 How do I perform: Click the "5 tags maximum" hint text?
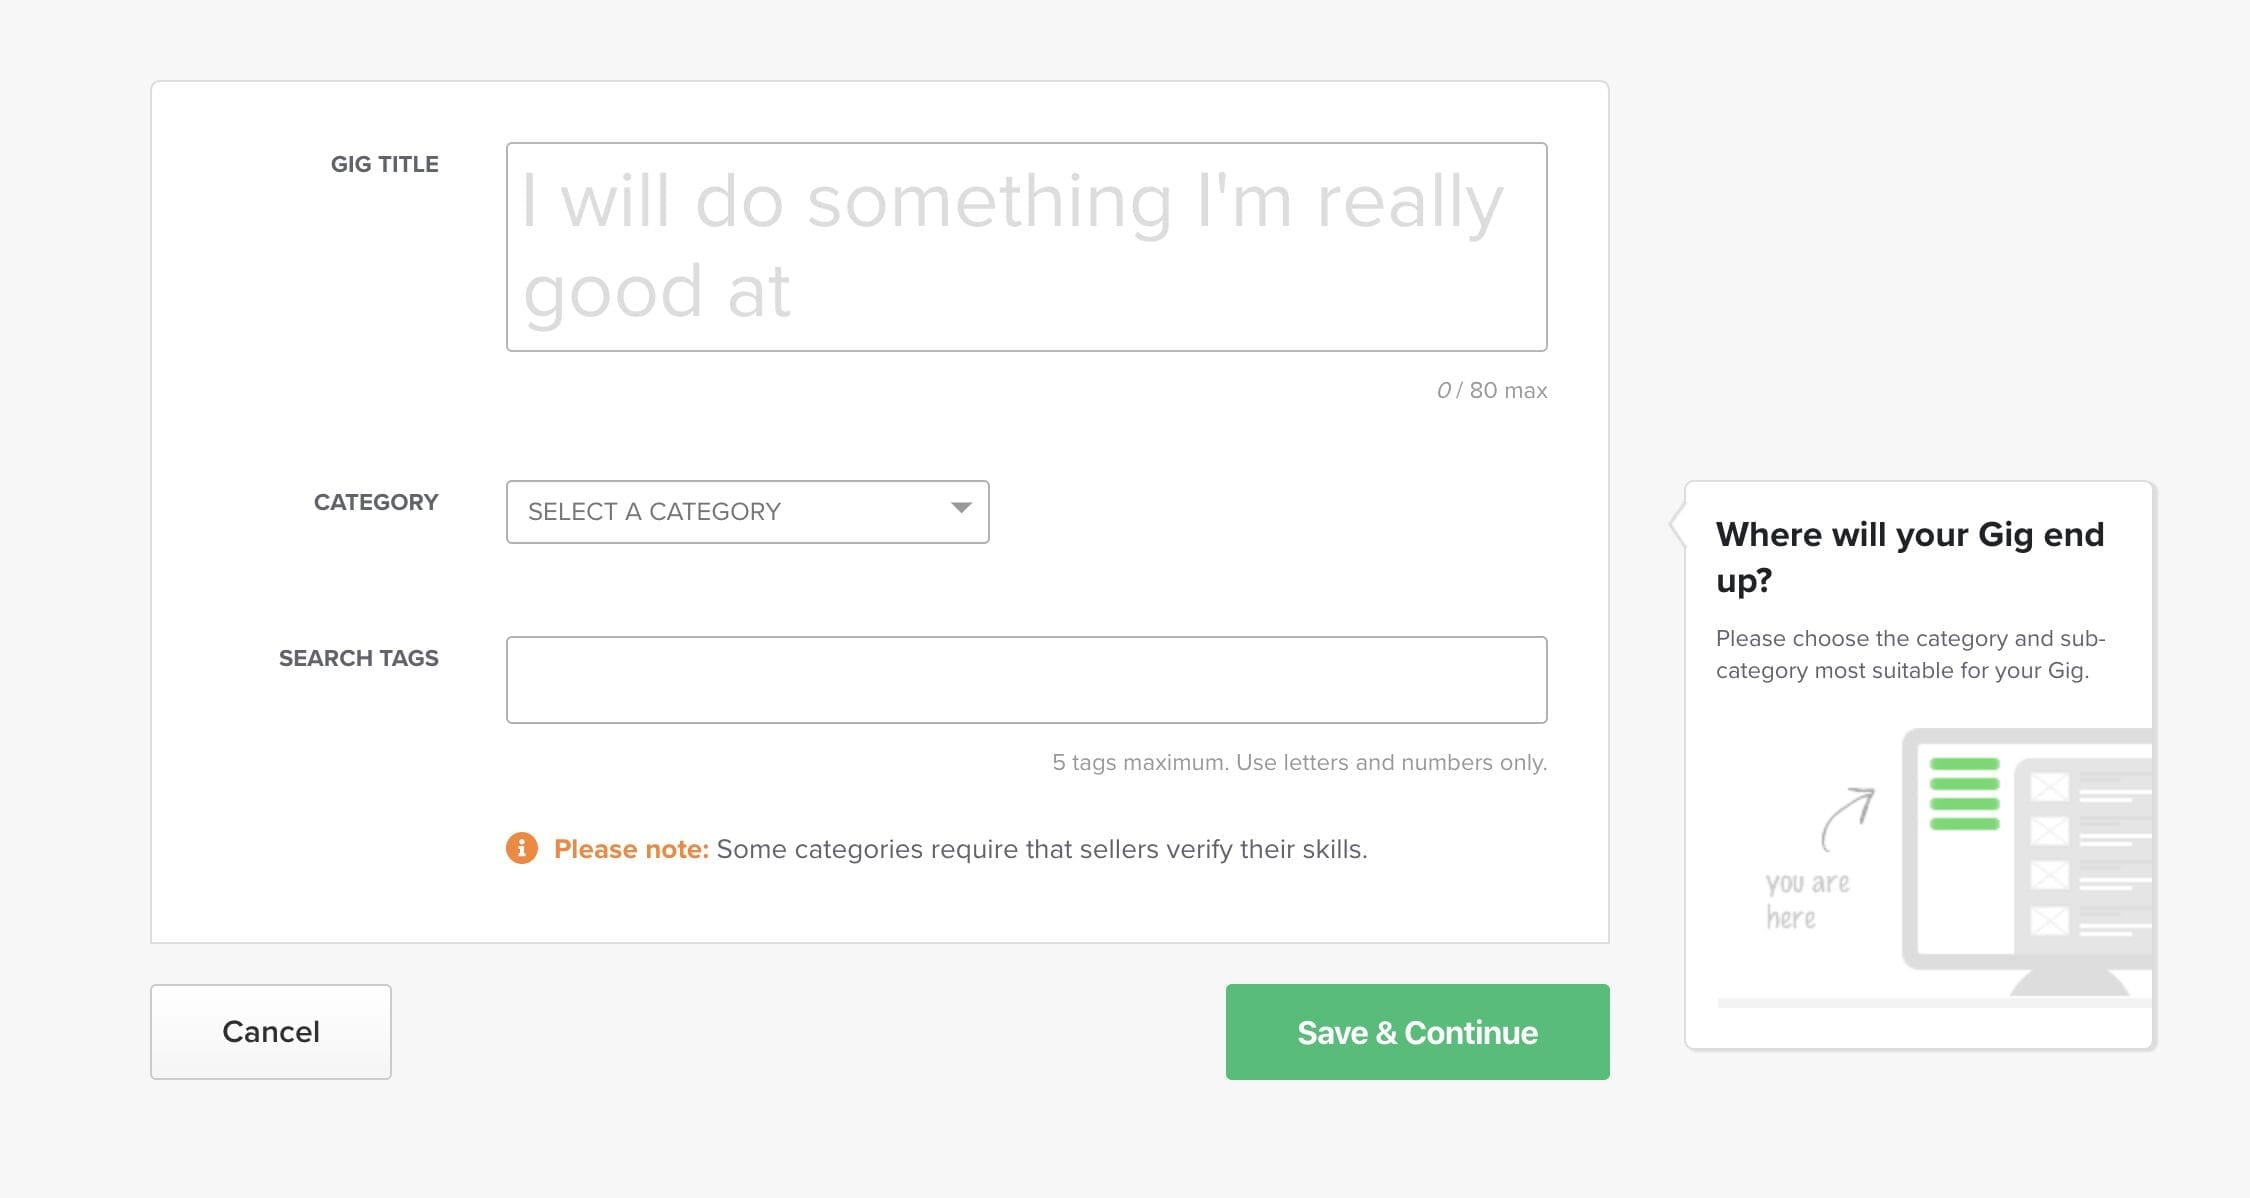point(1299,762)
